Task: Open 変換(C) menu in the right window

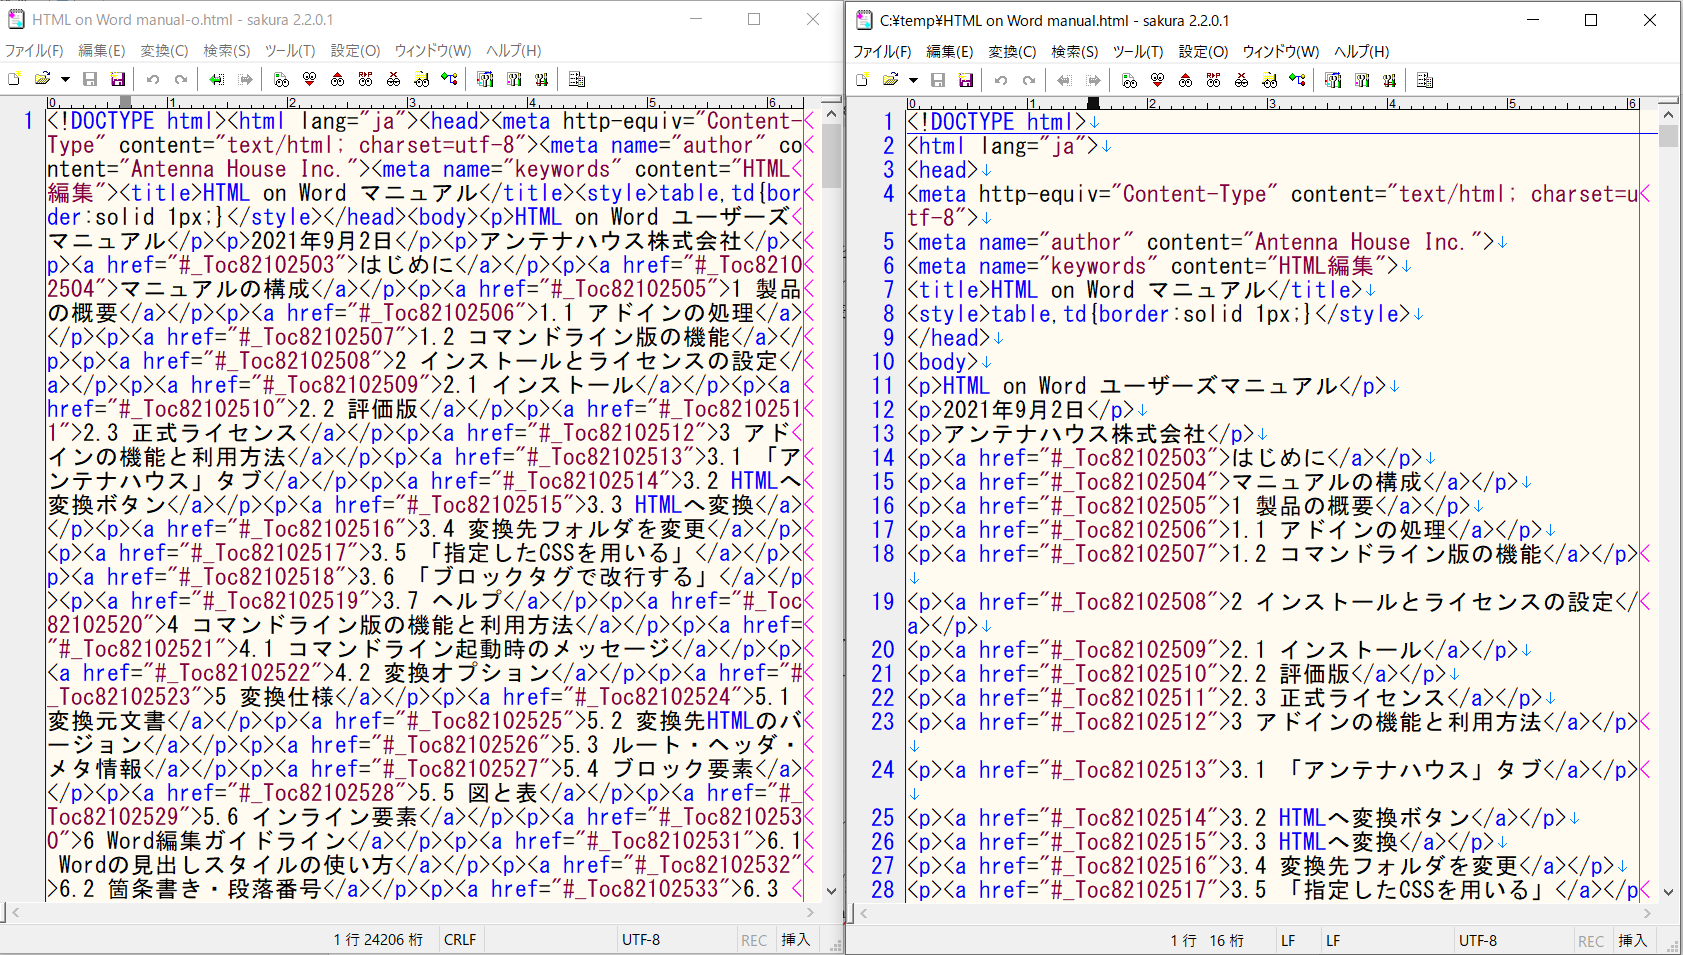Action: pos(1012,51)
